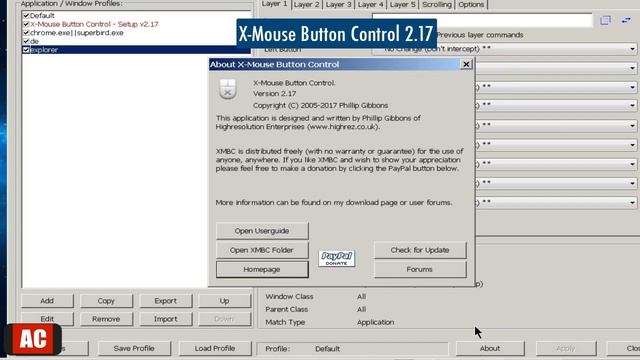Open the Scrolling tab
Screen dimensions: 640x360
[x=437, y=4]
